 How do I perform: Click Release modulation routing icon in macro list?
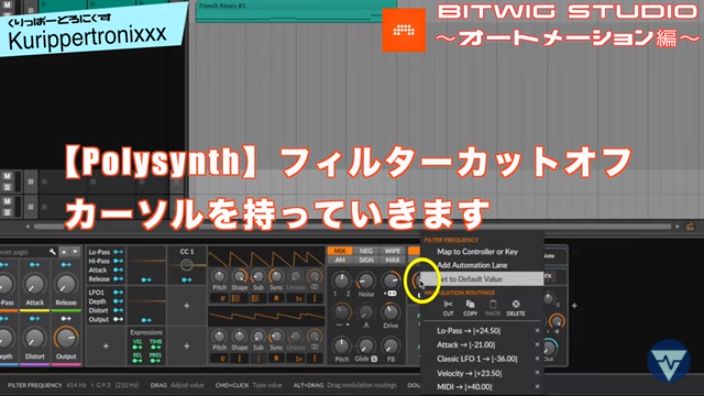point(119,279)
